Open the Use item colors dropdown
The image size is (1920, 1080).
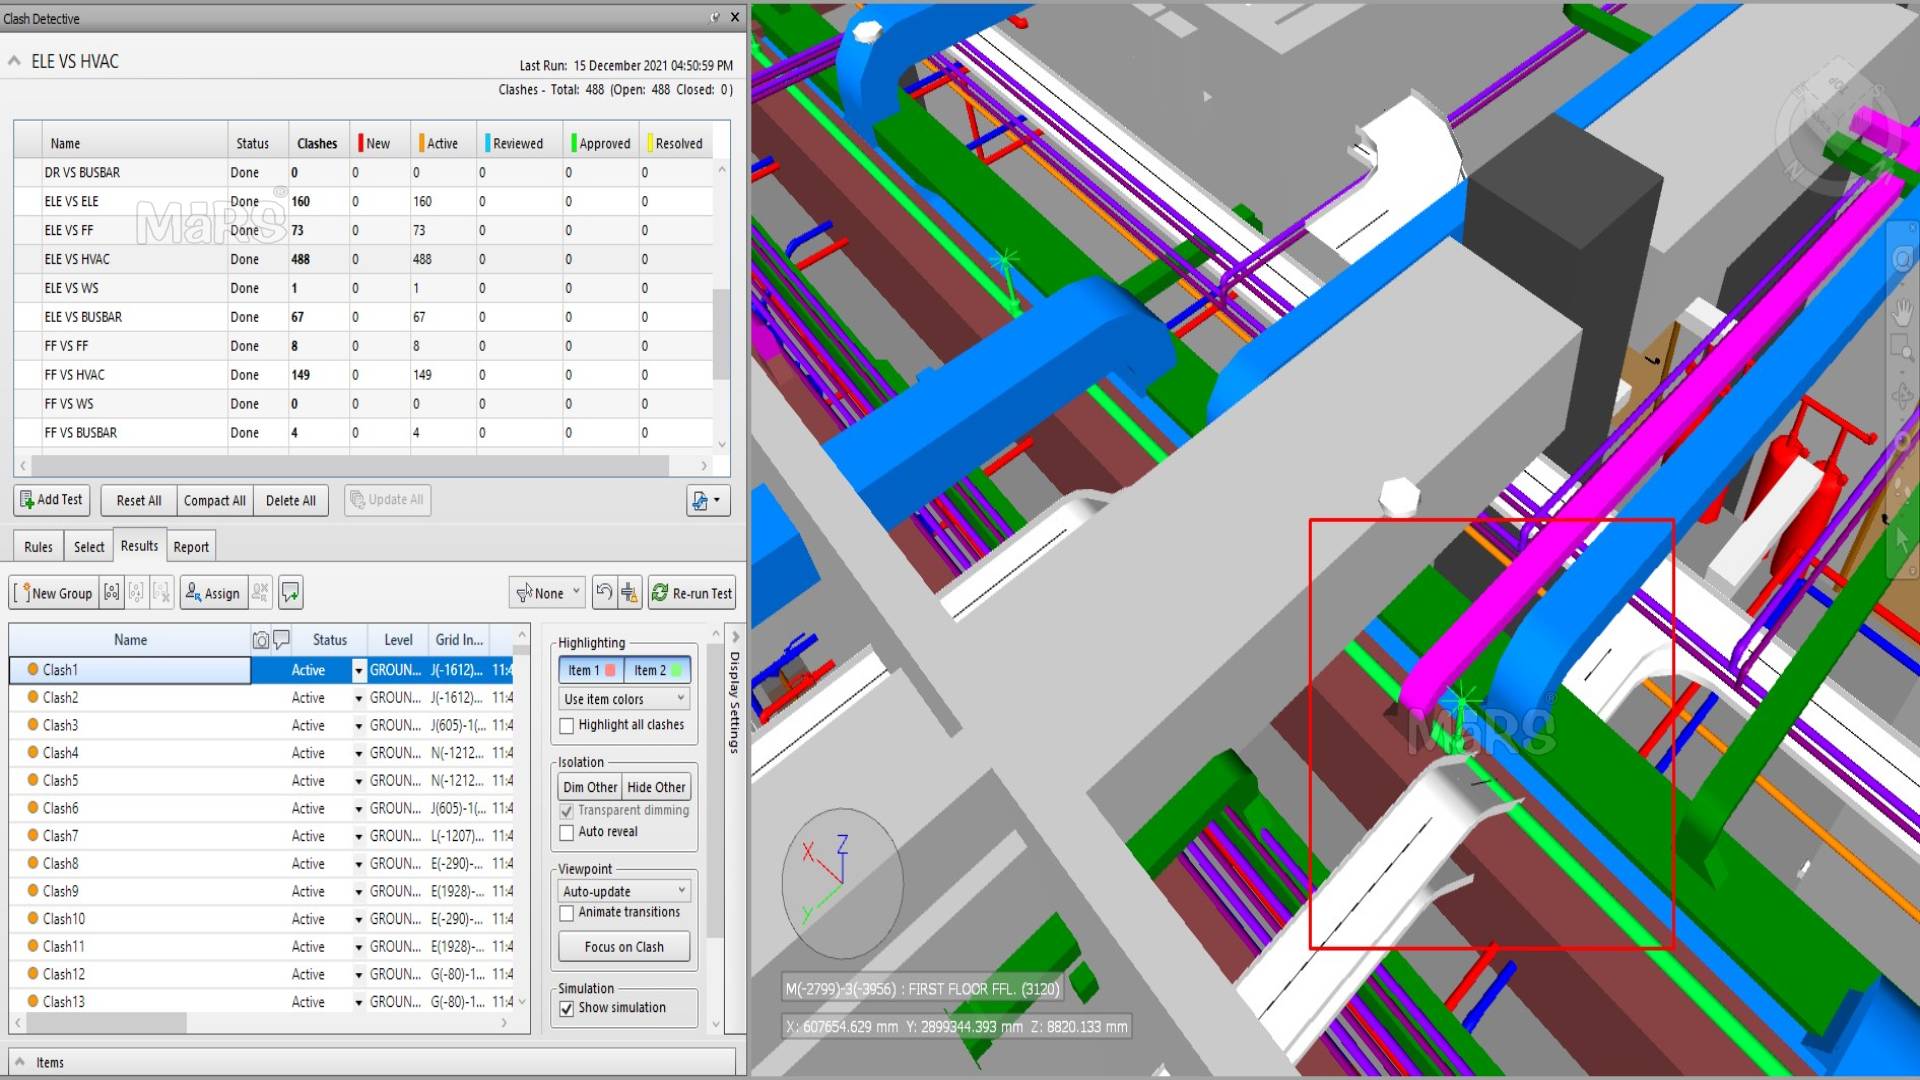point(624,699)
